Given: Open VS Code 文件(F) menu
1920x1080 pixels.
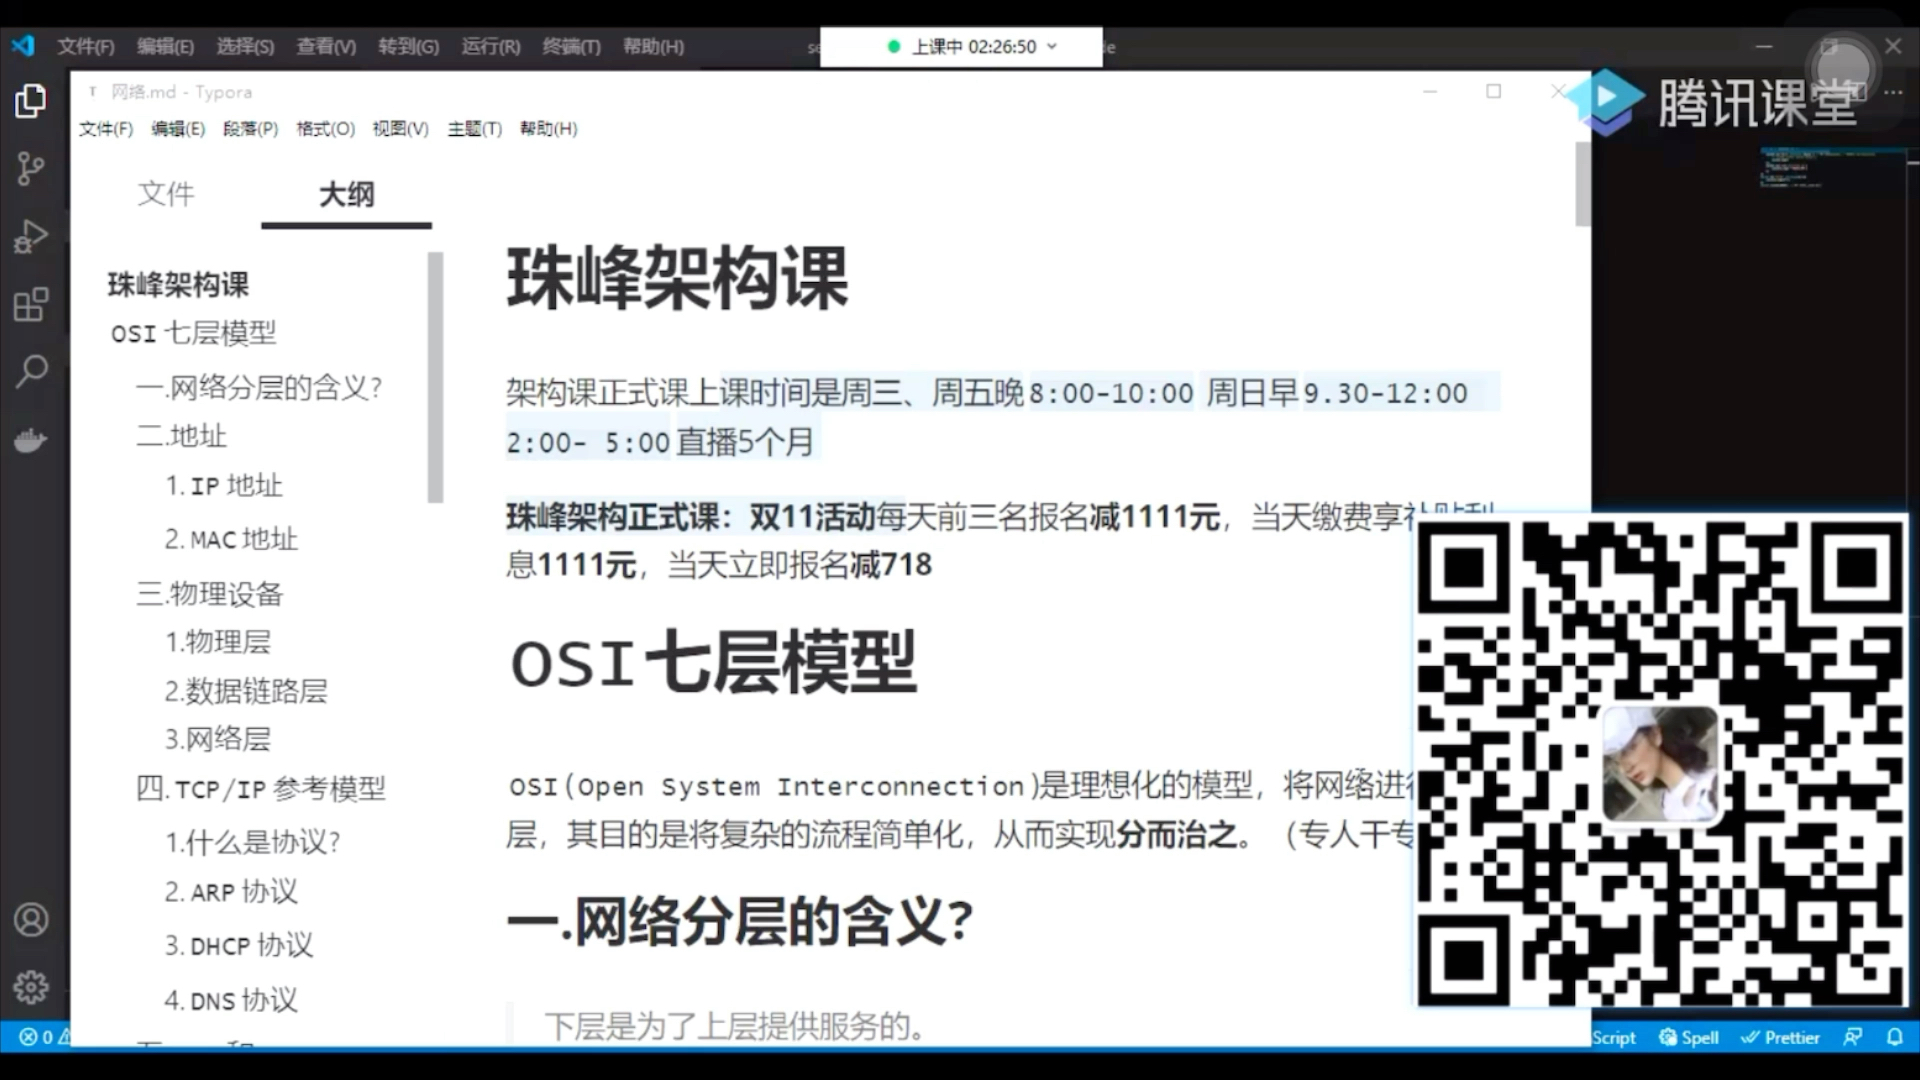Looking at the screenshot, I should pyautogui.click(x=86, y=46).
